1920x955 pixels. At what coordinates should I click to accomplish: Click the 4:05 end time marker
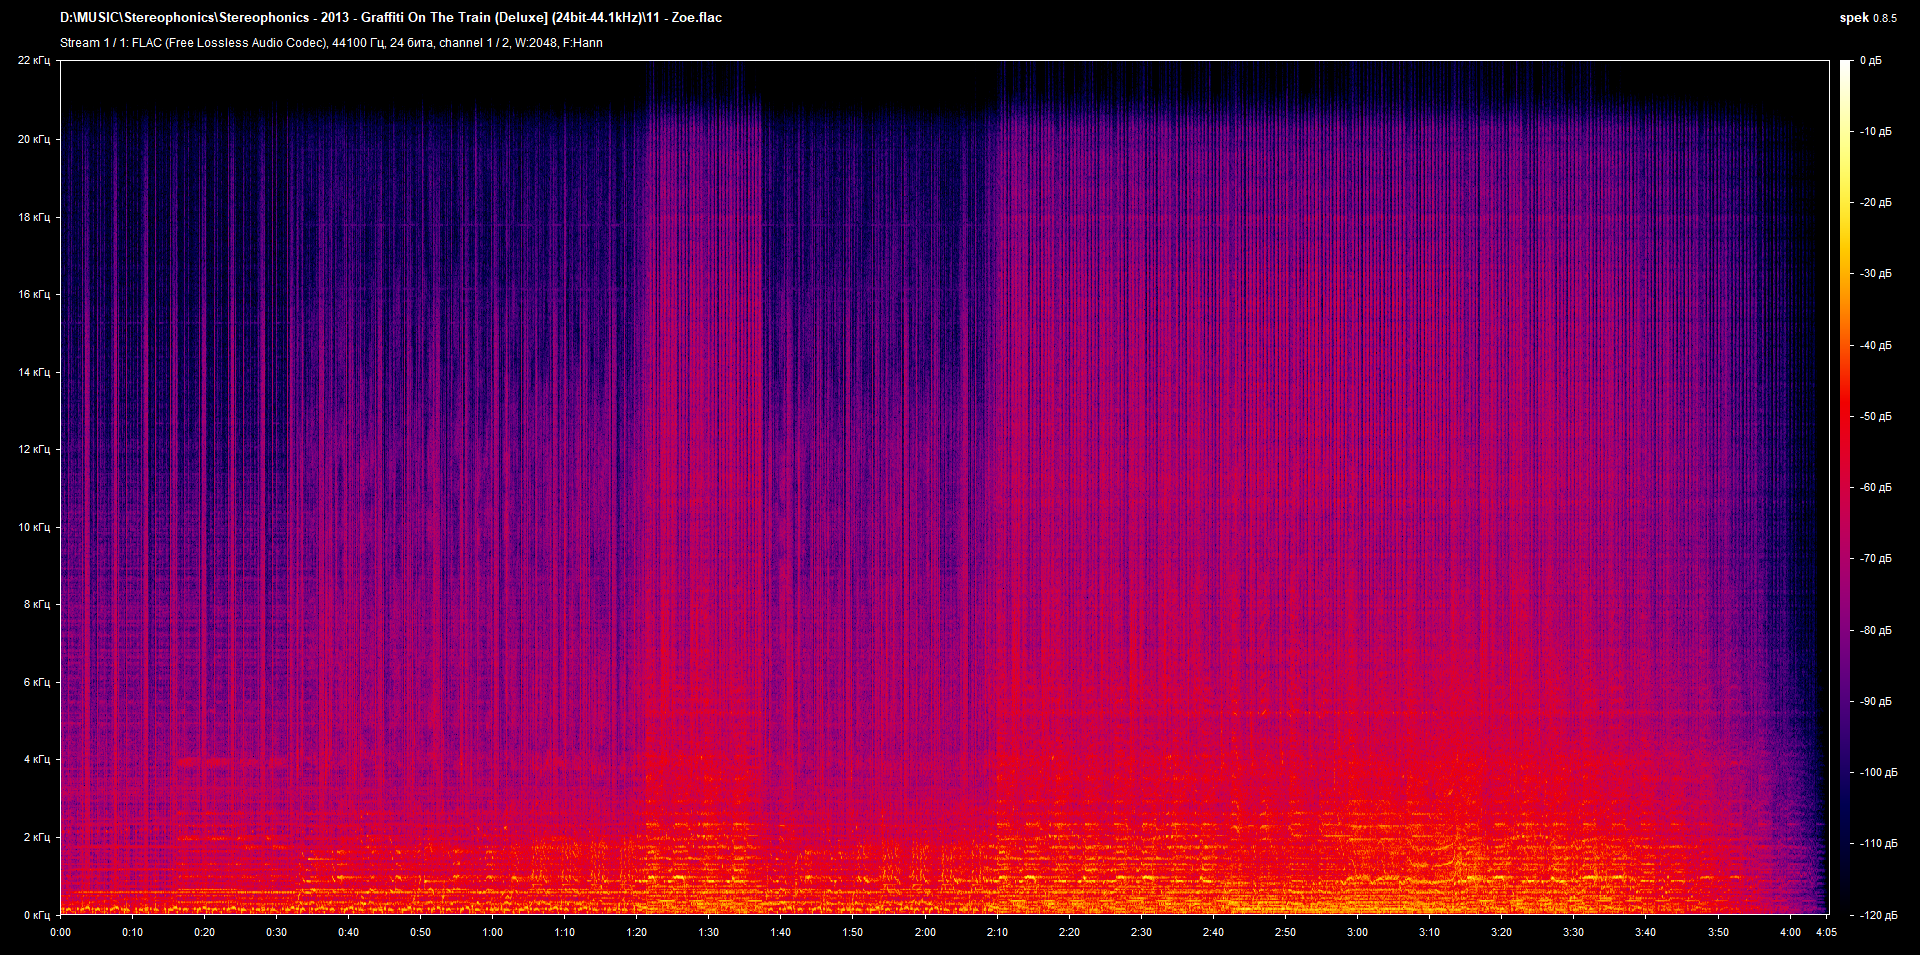[1826, 932]
